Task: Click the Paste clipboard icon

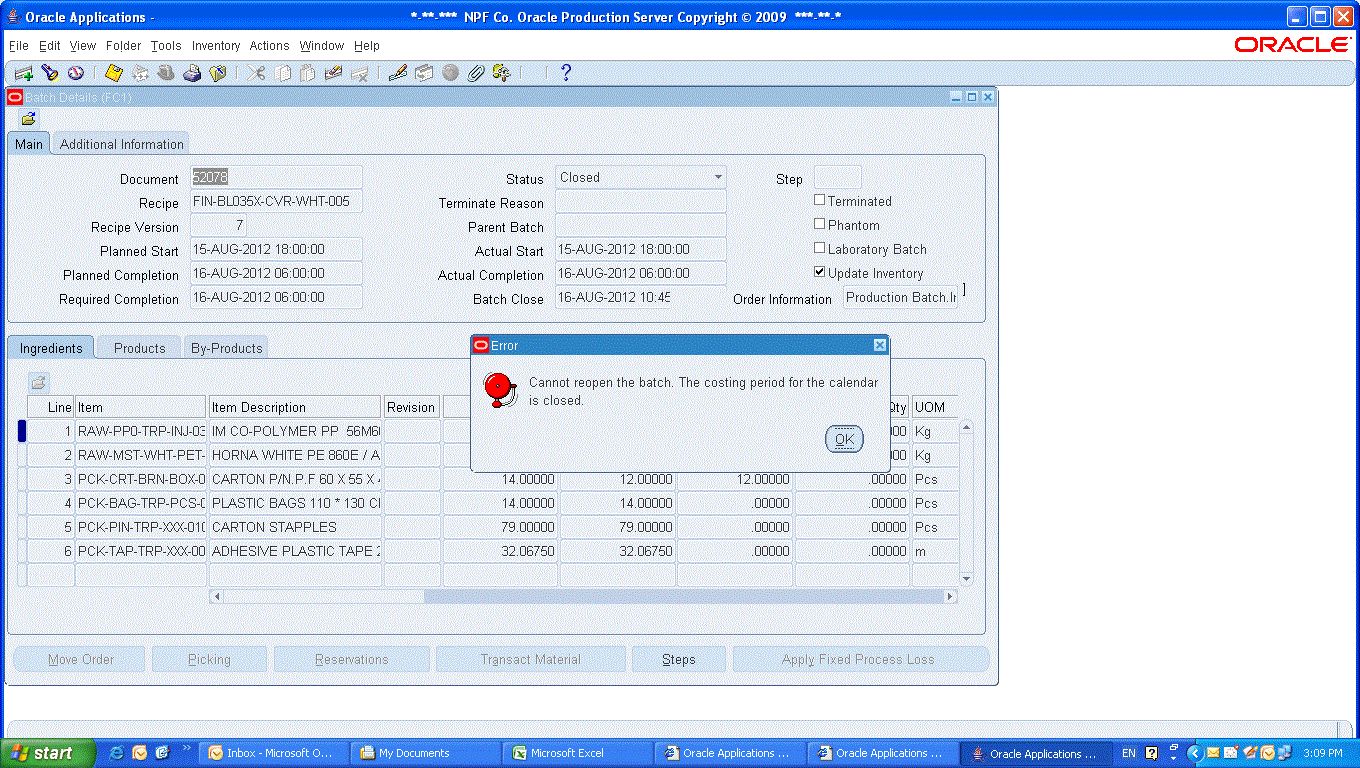Action: pyautogui.click(x=308, y=73)
